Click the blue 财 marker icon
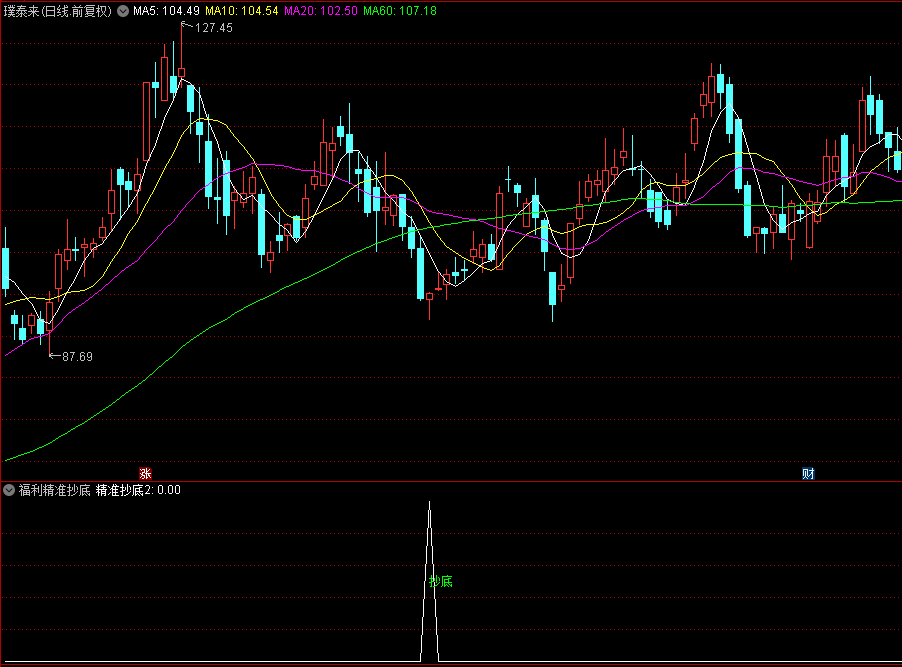Viewport: 902px width, 667px height. point(808,474)
